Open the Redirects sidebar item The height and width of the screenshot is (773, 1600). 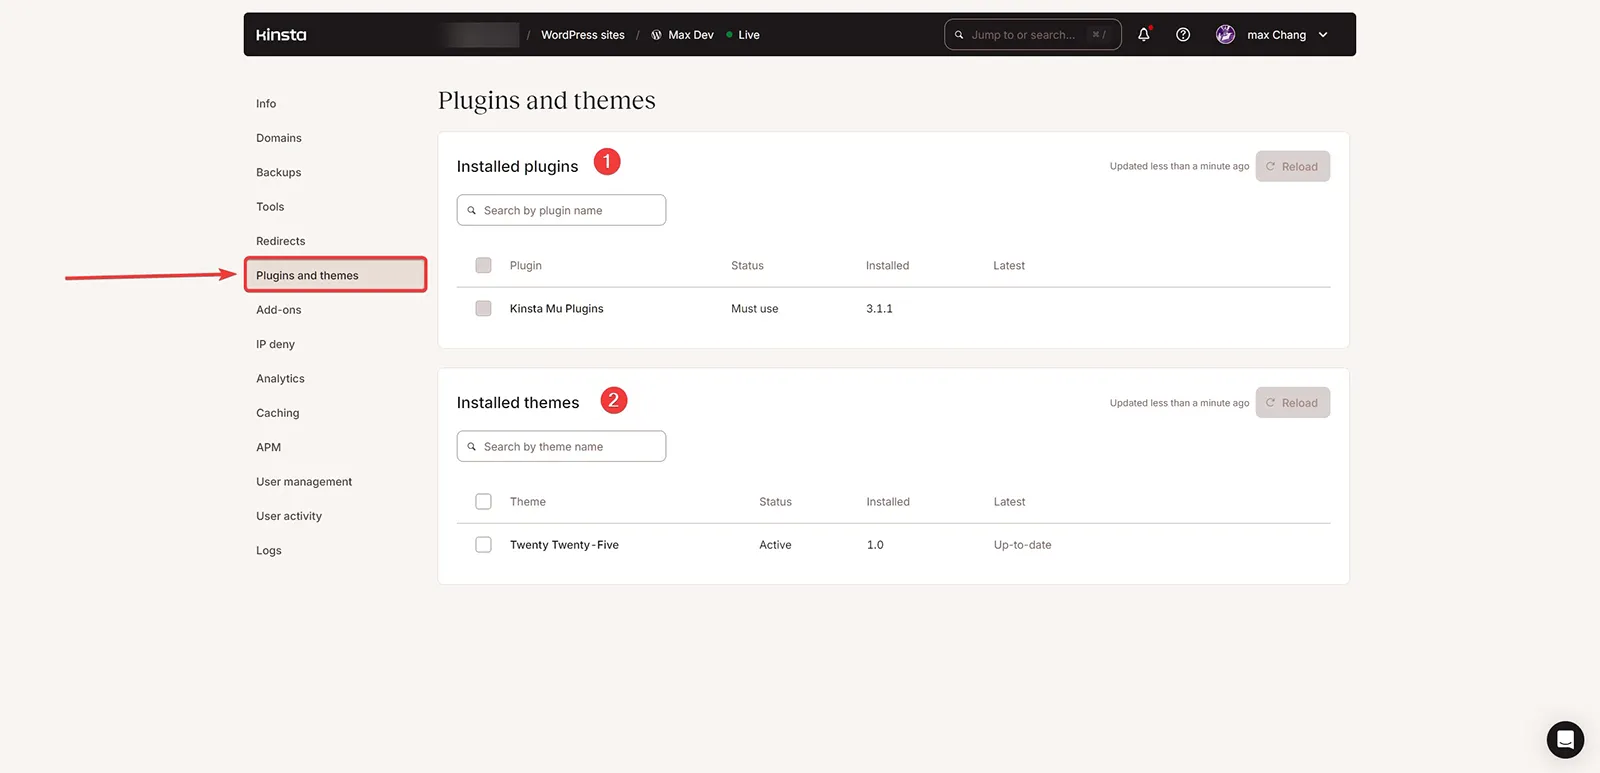coord(281,241)
